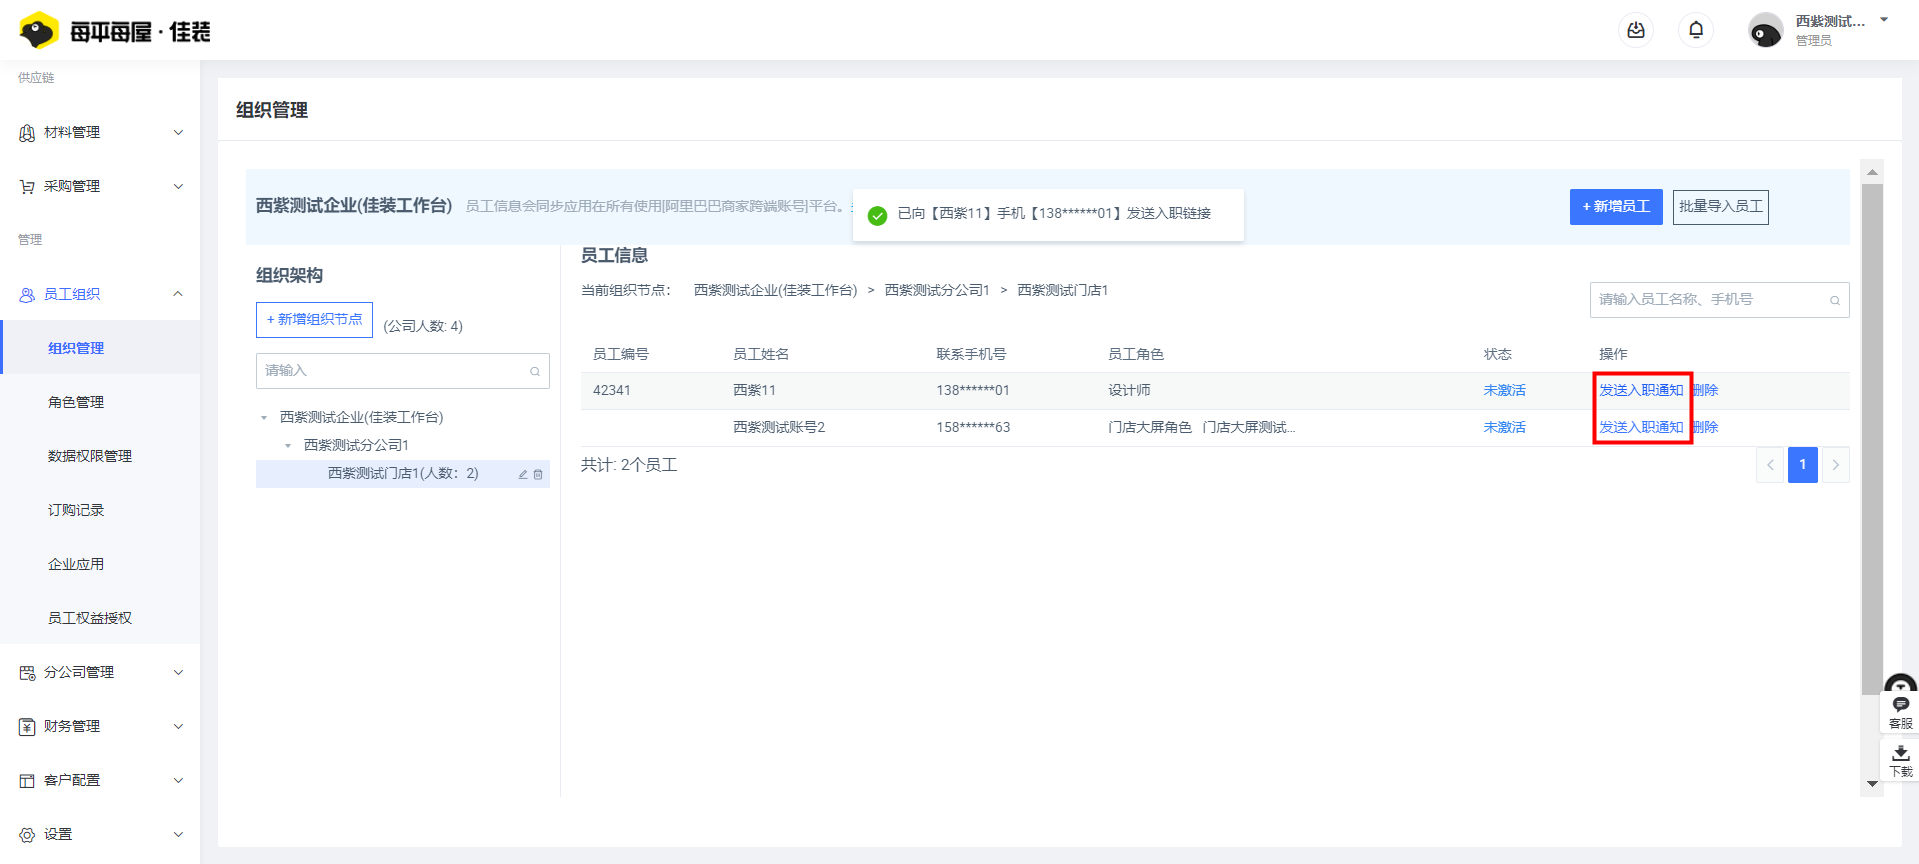Click the organization tree 请输入 search field
Viewport: 1919px width, 864px height.
(402, 371)
